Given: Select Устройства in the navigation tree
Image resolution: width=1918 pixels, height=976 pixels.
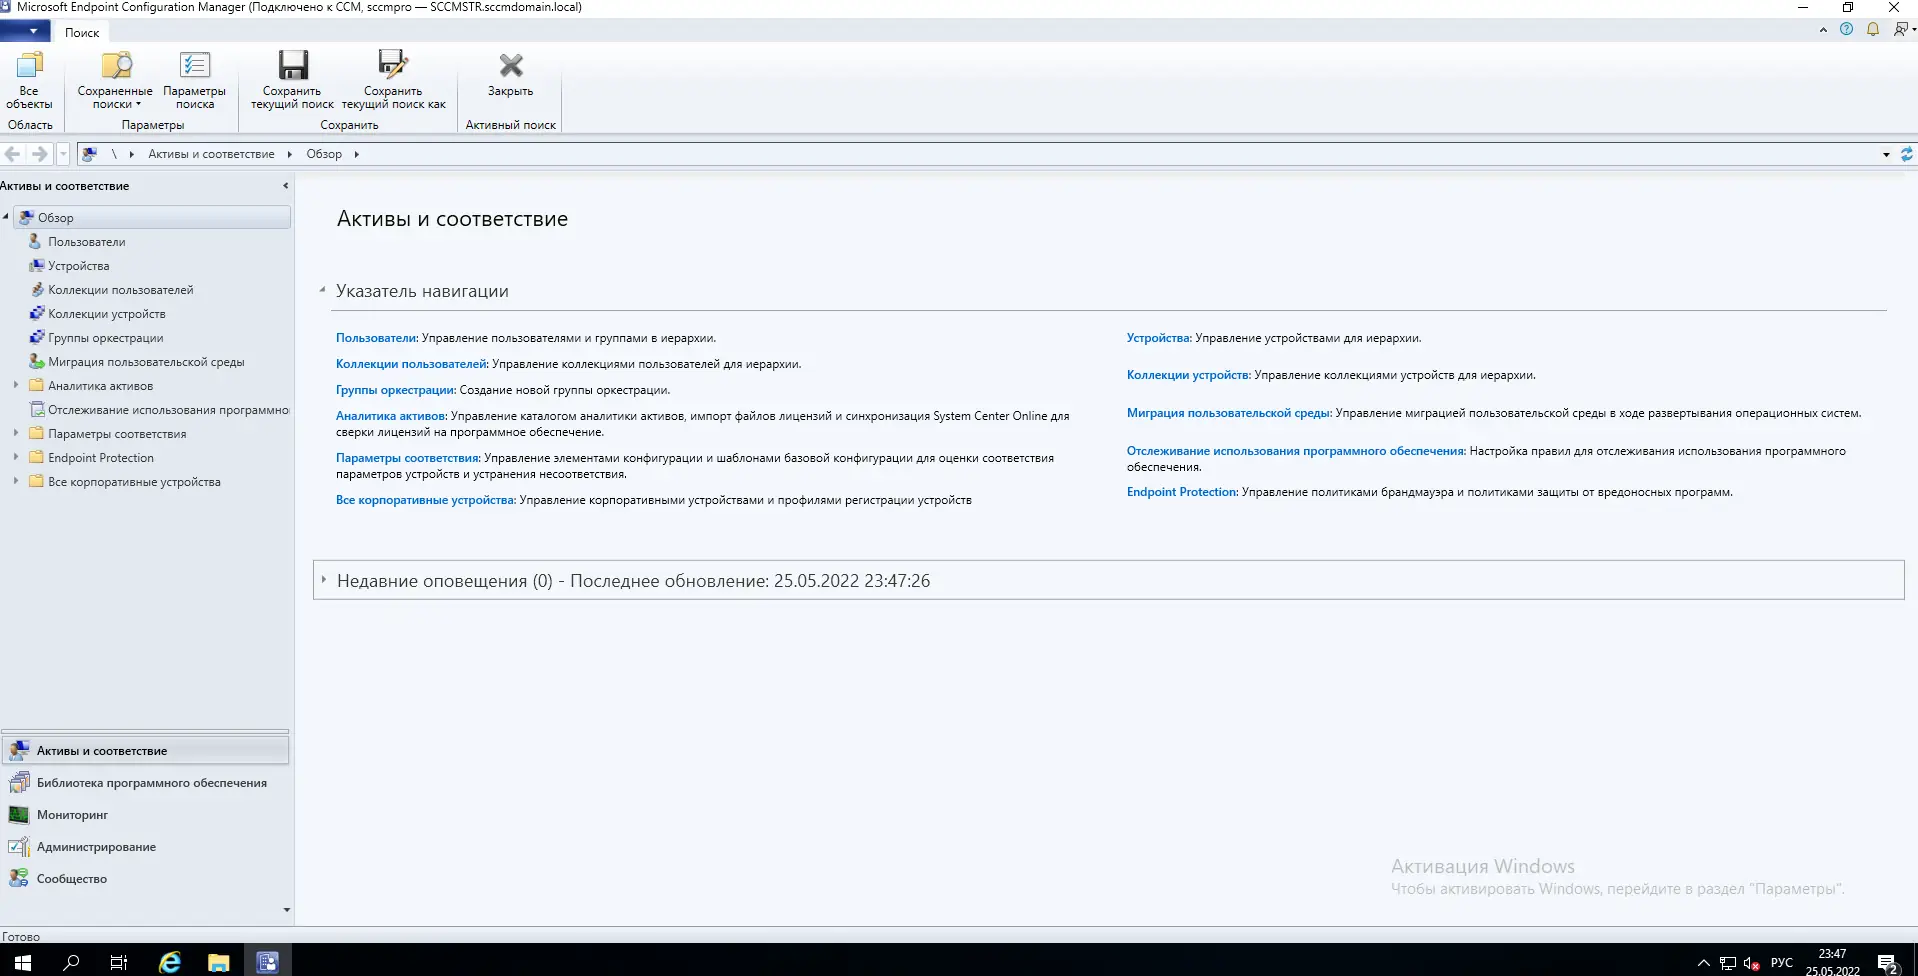Looking at the screenshot, I should tap(78, 266).
